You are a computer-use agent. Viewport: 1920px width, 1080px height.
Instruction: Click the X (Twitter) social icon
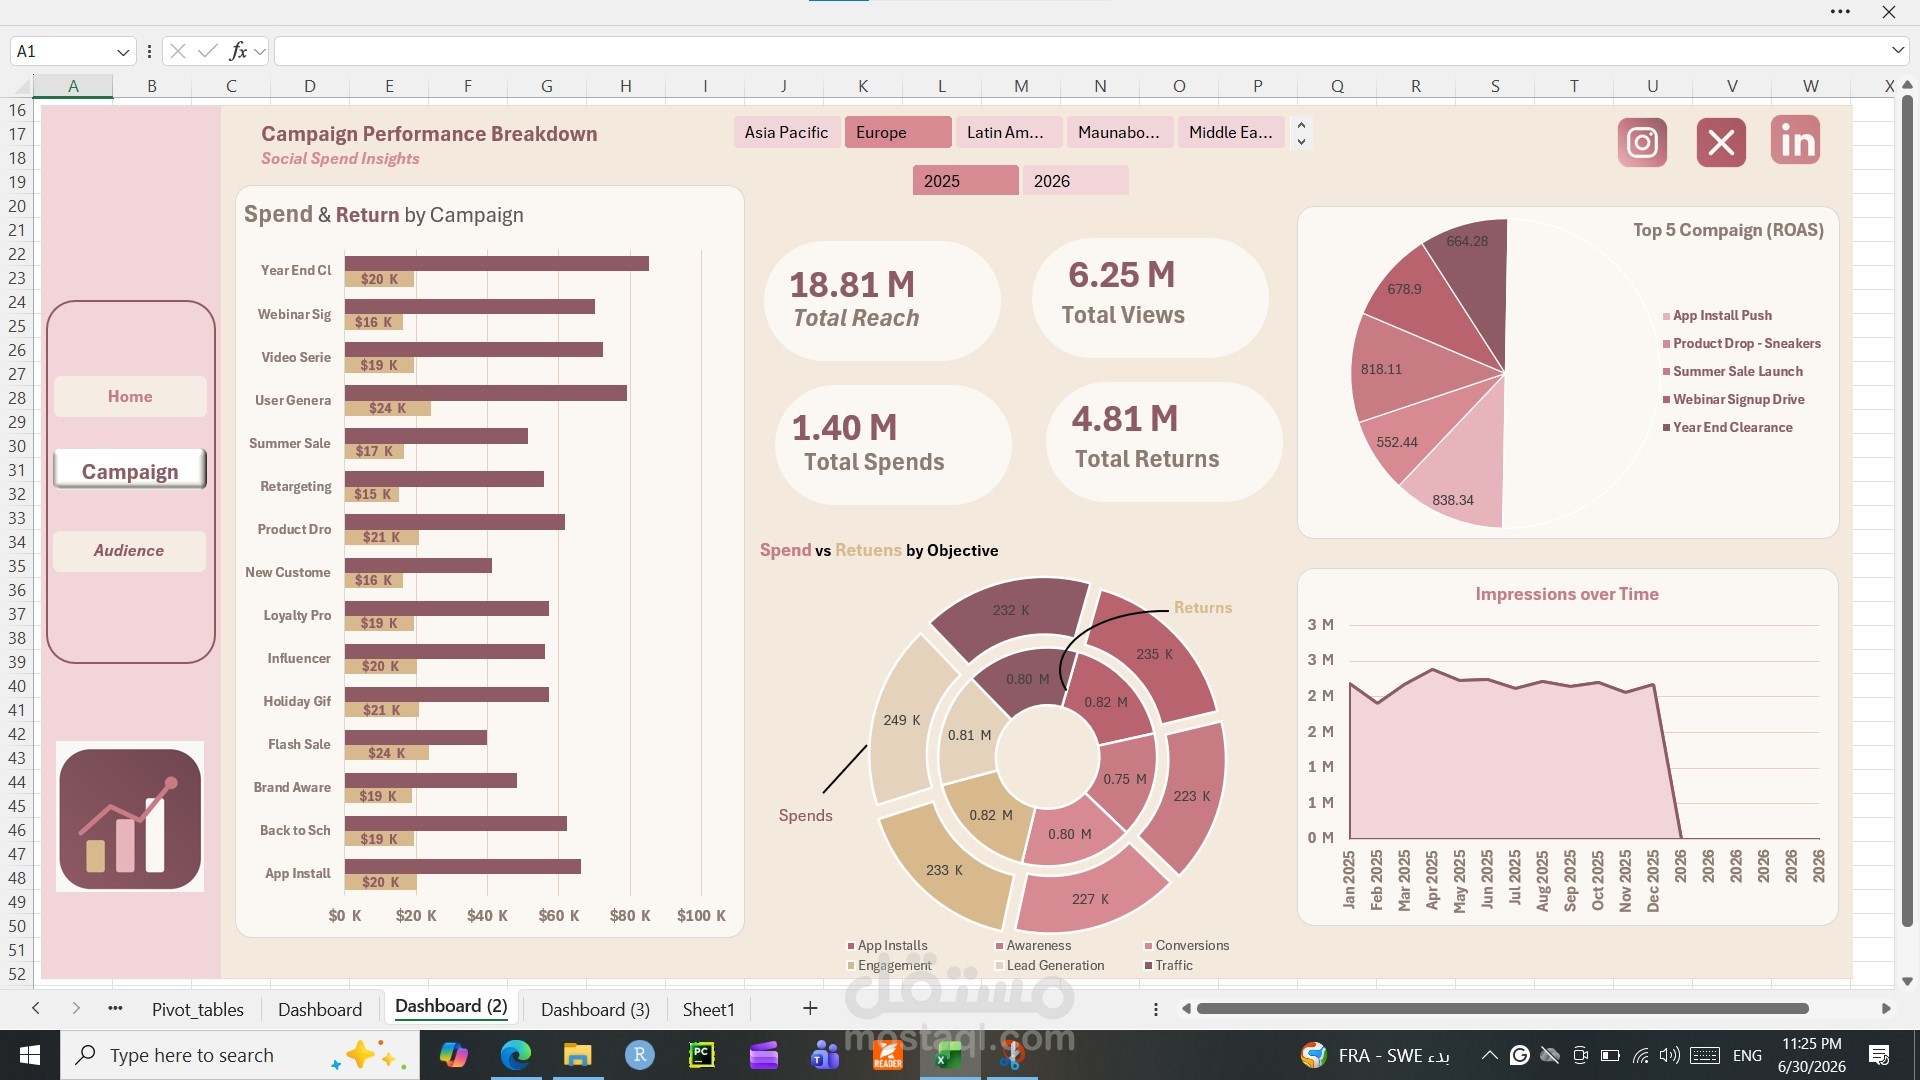click(x=1721, y=142)
